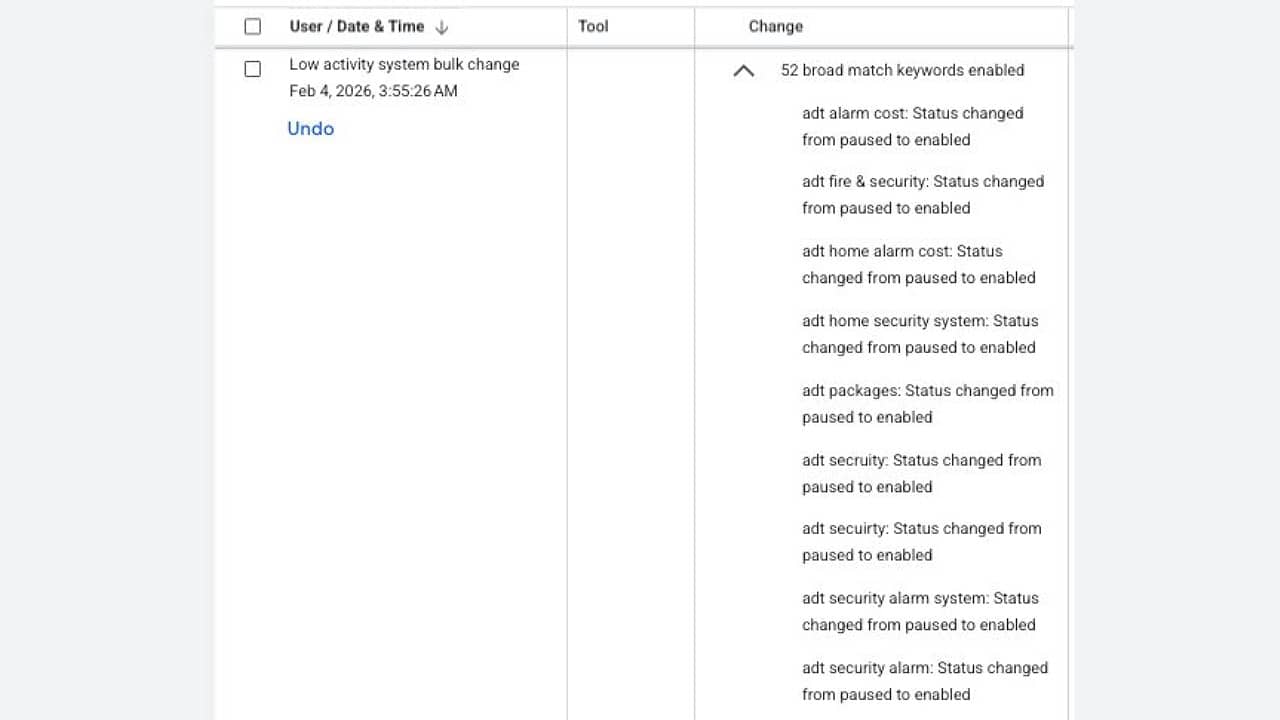Select the 'adt alarm cost' change entry
The image size is (1280, 720).
[912, 127]
